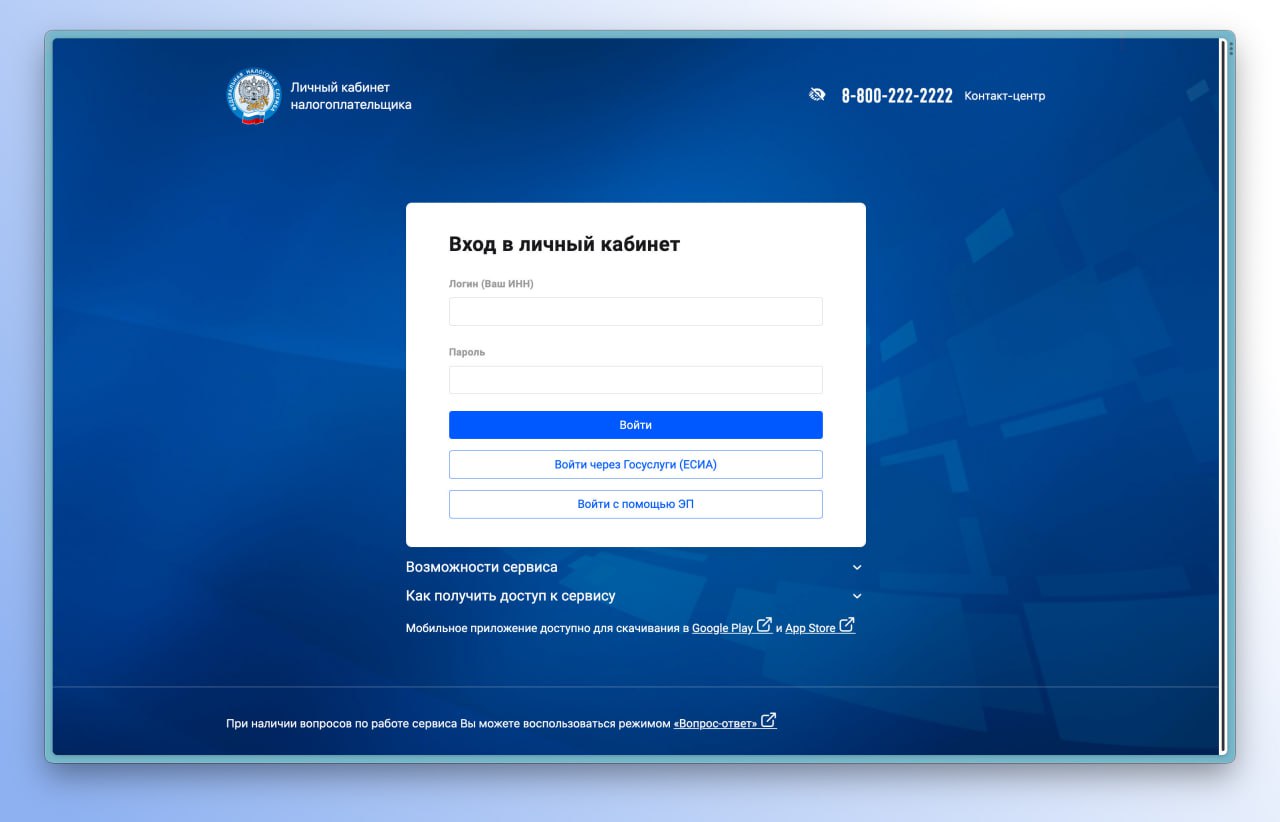This screenshot has height=822, width=1280.
Task: Open the Google Play text link
Action: click(x=722, y=629)
